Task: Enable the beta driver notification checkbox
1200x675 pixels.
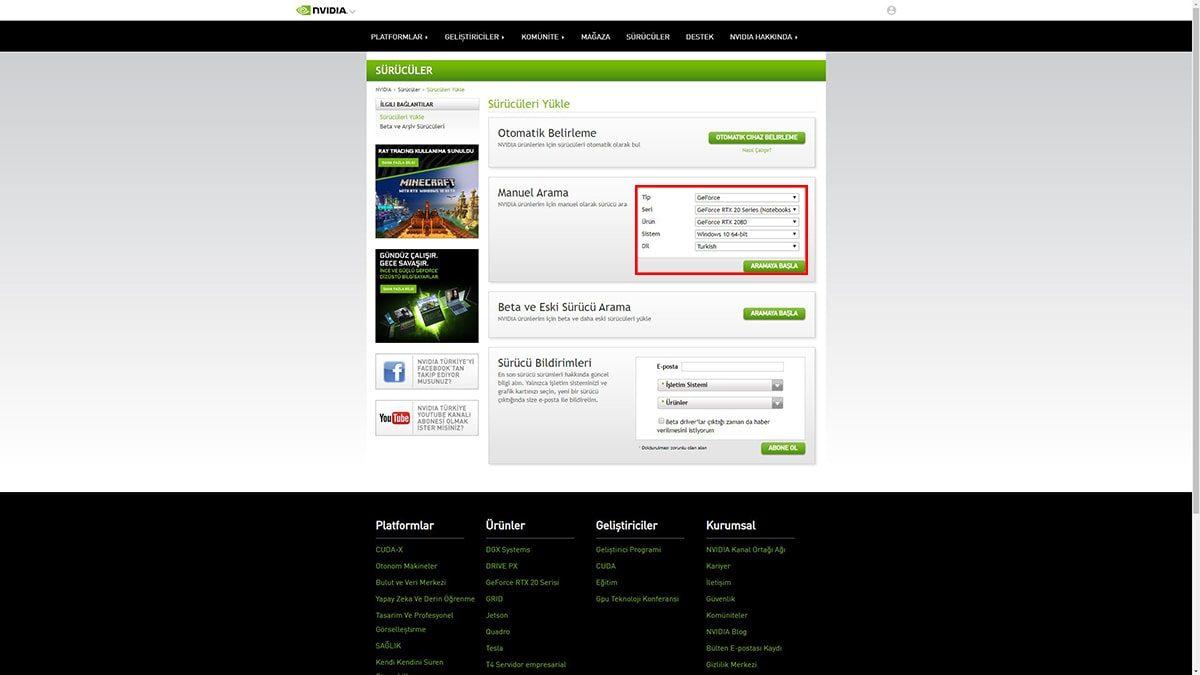Action: 661,421
